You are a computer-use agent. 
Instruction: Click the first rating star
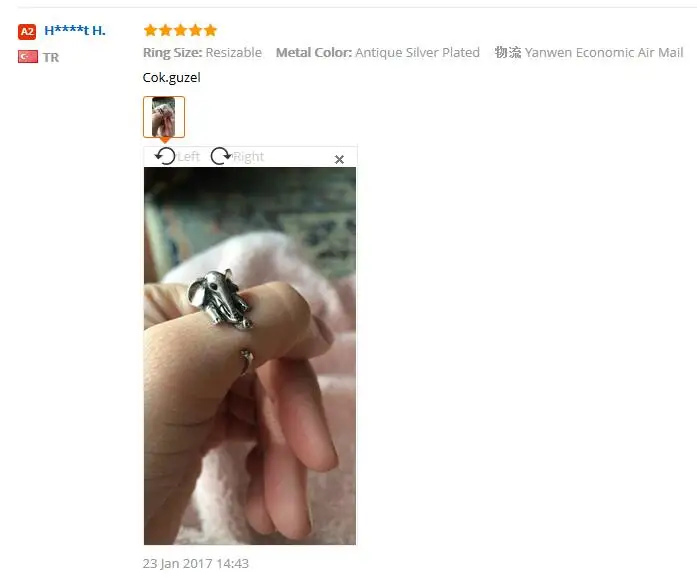150,30
